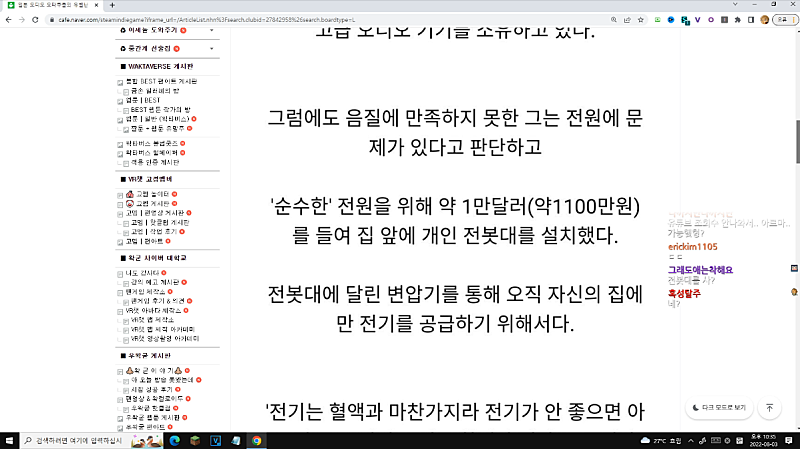Open 고멤 | 핫클립 게시판 board
Viewport: 800px width, 449px height.
[160, 223]
